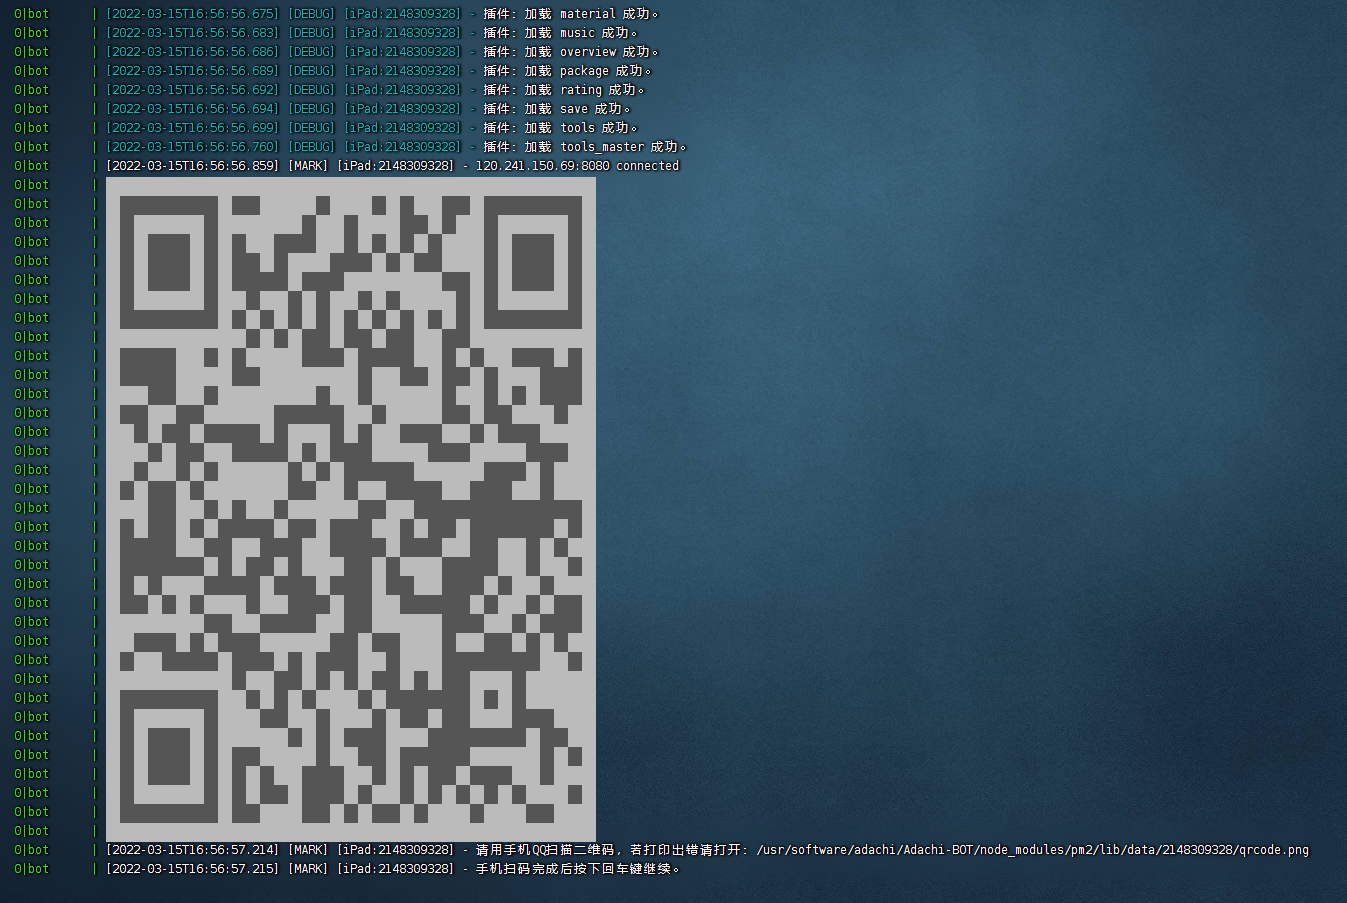Click the timestamp 2022-03-15T16:56:56.859
Image resolution: width=1347 pixels, height=903 pixels.
(193, 166)
